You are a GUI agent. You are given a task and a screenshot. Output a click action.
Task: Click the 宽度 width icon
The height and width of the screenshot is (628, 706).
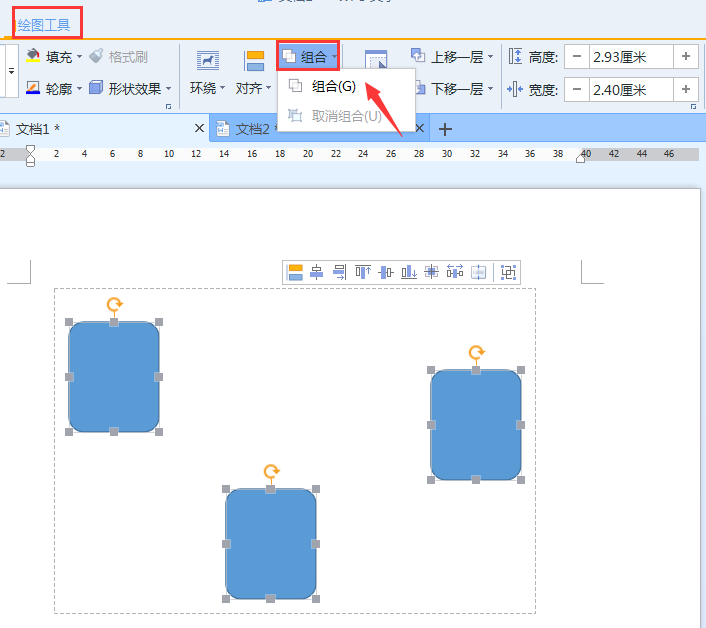click(515, 89)
